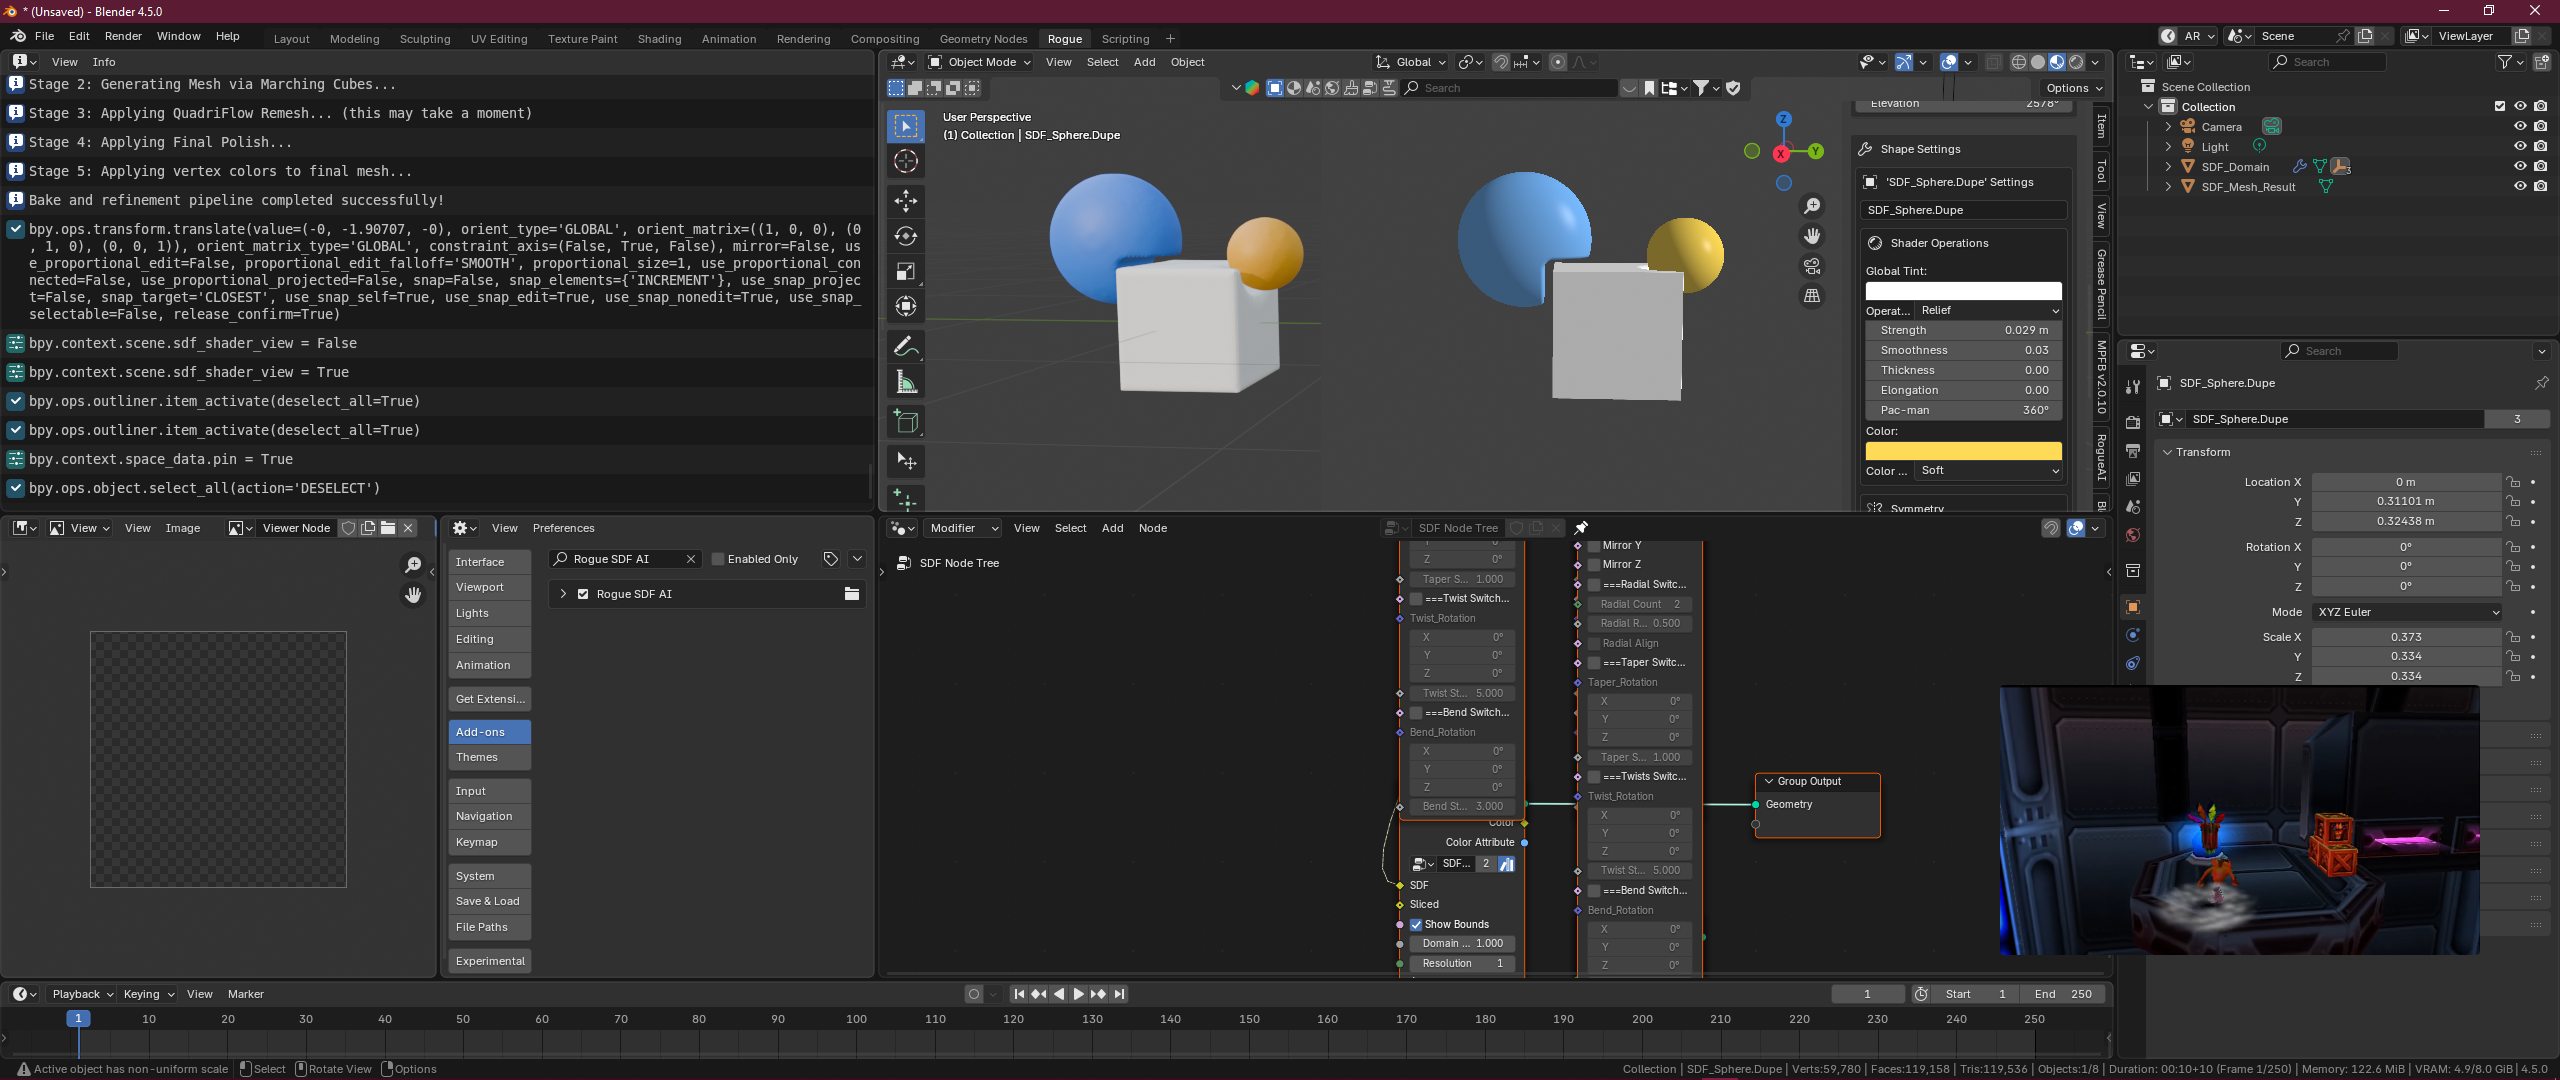Click the viewport Options button
Image resolution: width=2560 pixels, height=1080 pixels.
2071,88
